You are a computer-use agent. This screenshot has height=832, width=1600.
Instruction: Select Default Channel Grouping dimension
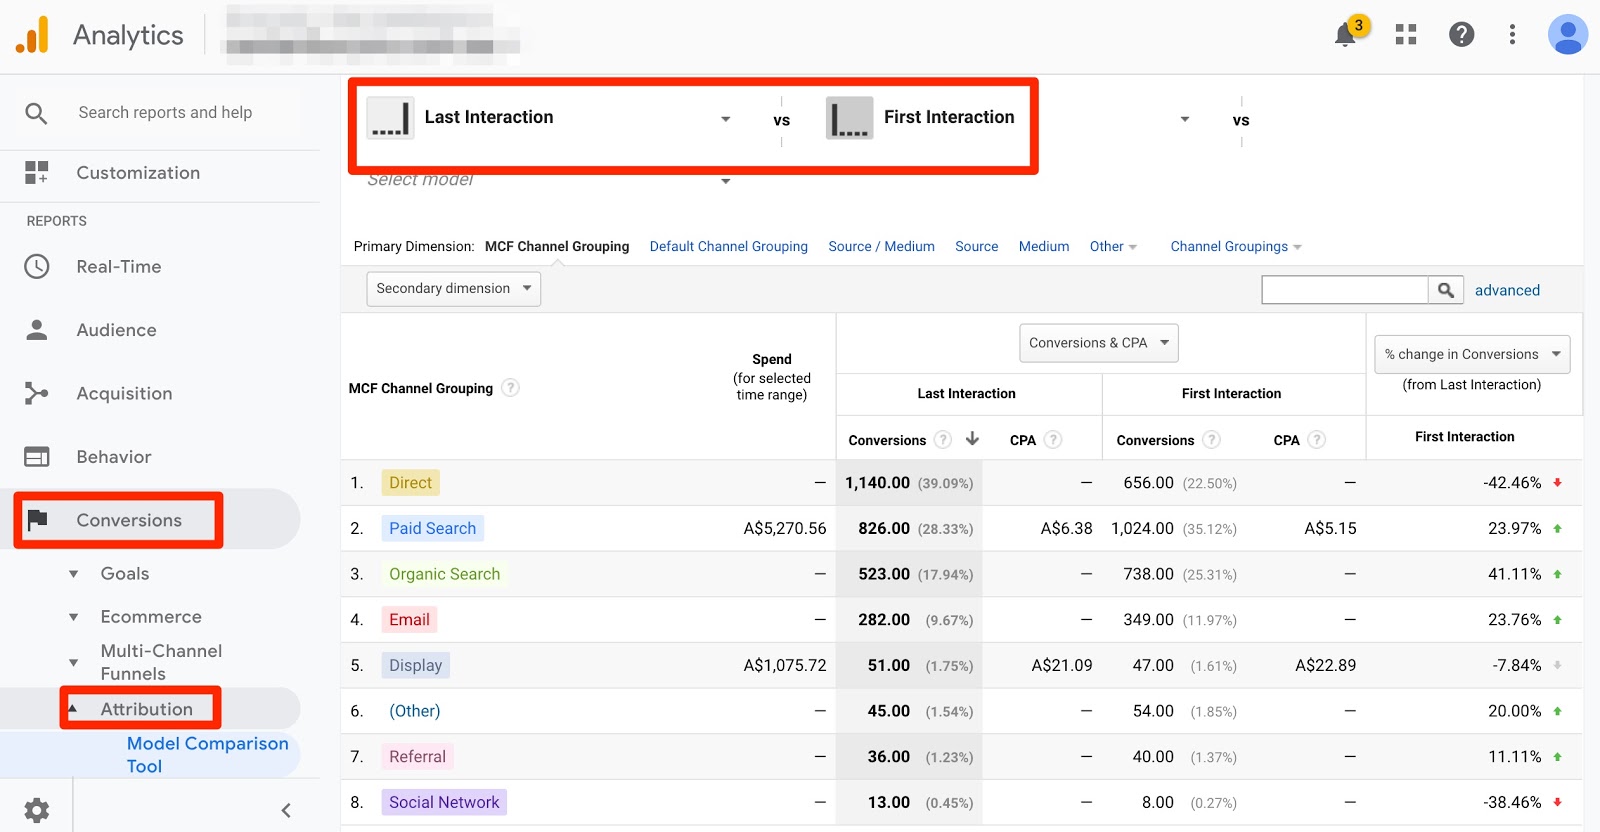pos(729,247)
